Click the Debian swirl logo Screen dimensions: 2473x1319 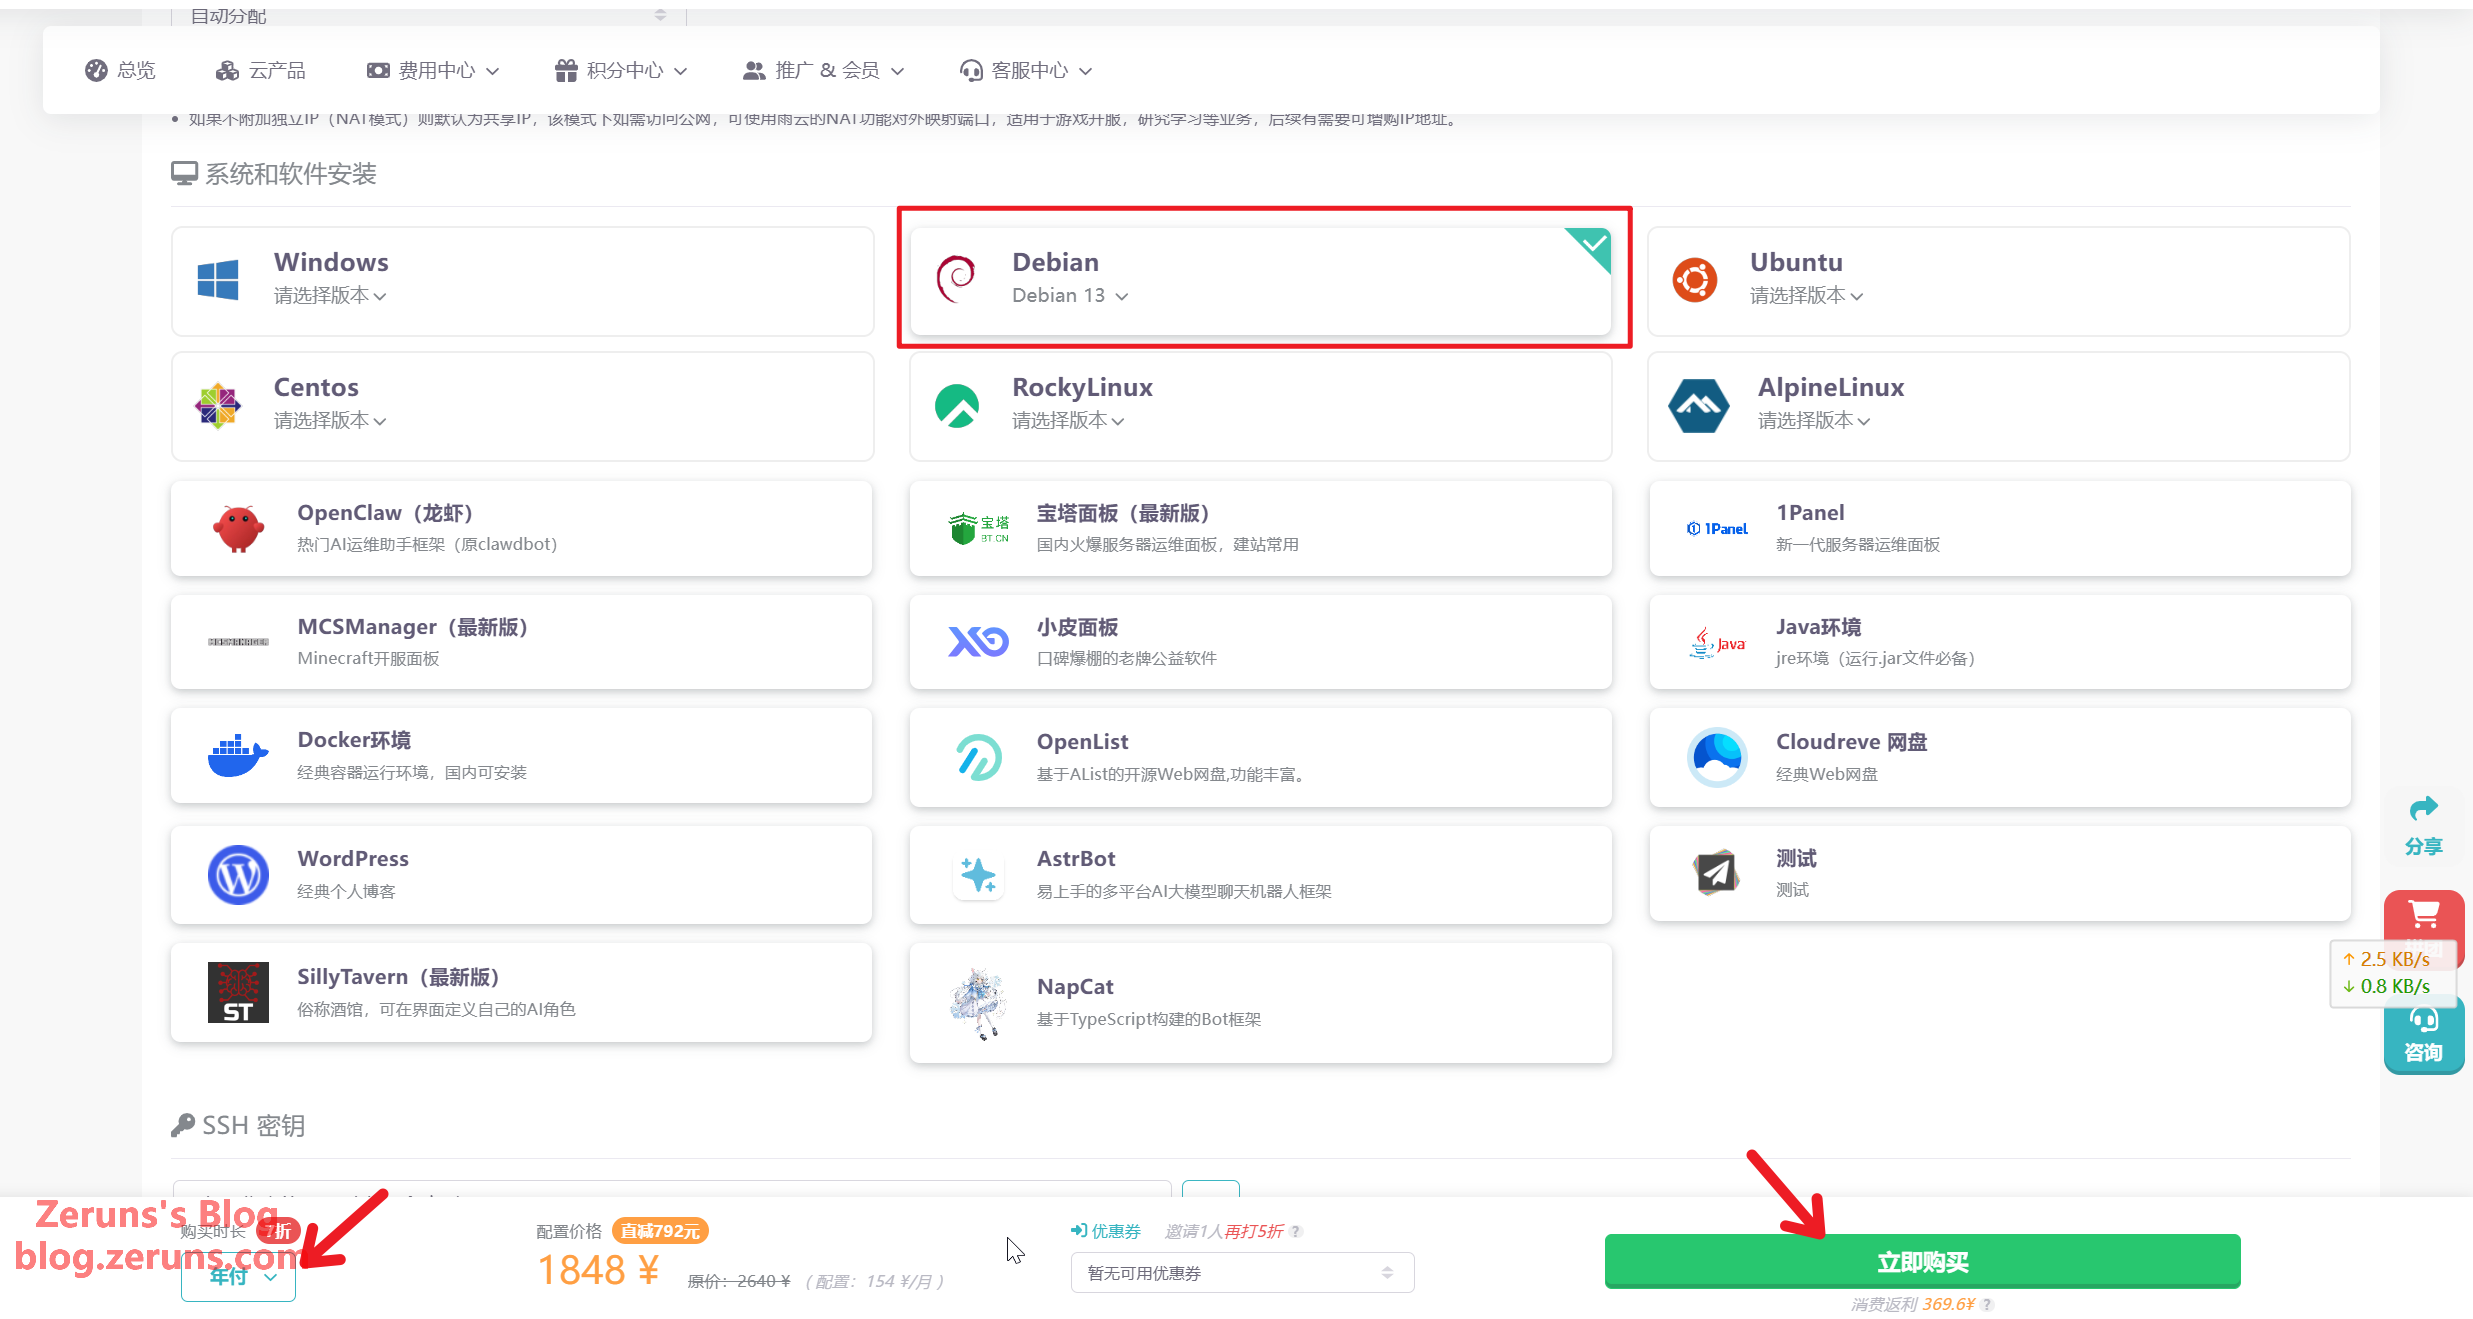956,279
